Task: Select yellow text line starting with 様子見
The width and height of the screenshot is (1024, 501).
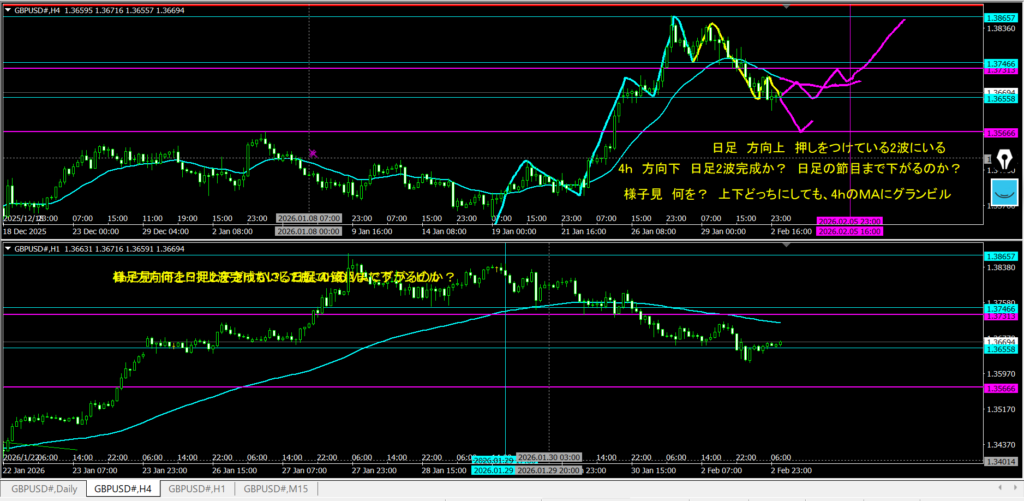Action: click(x=785, y=193)
